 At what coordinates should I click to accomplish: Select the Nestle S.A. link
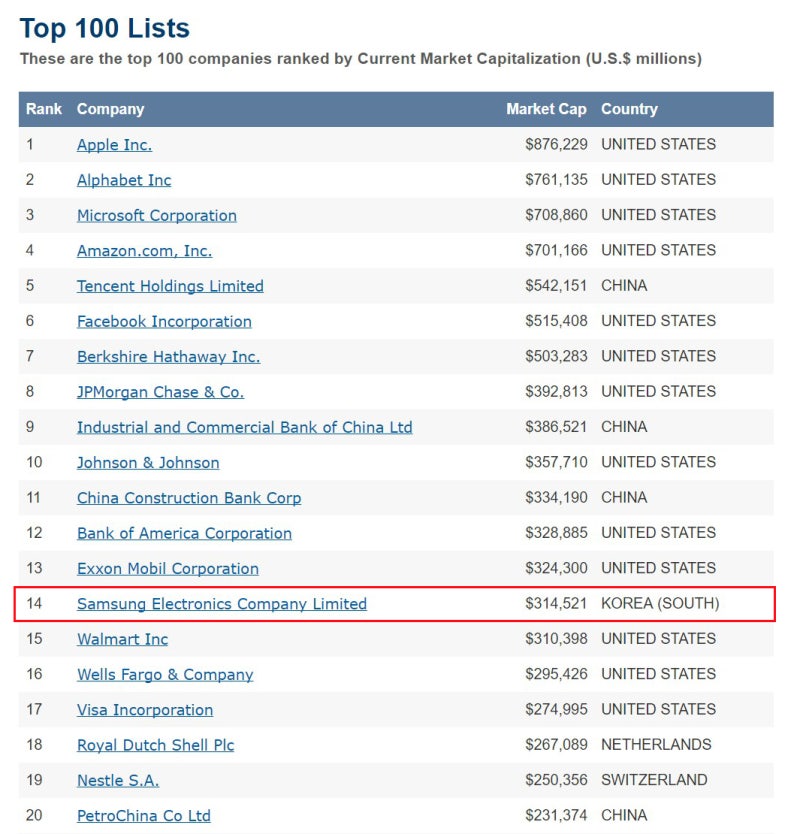pyautogui.click(x=118, y=780)
